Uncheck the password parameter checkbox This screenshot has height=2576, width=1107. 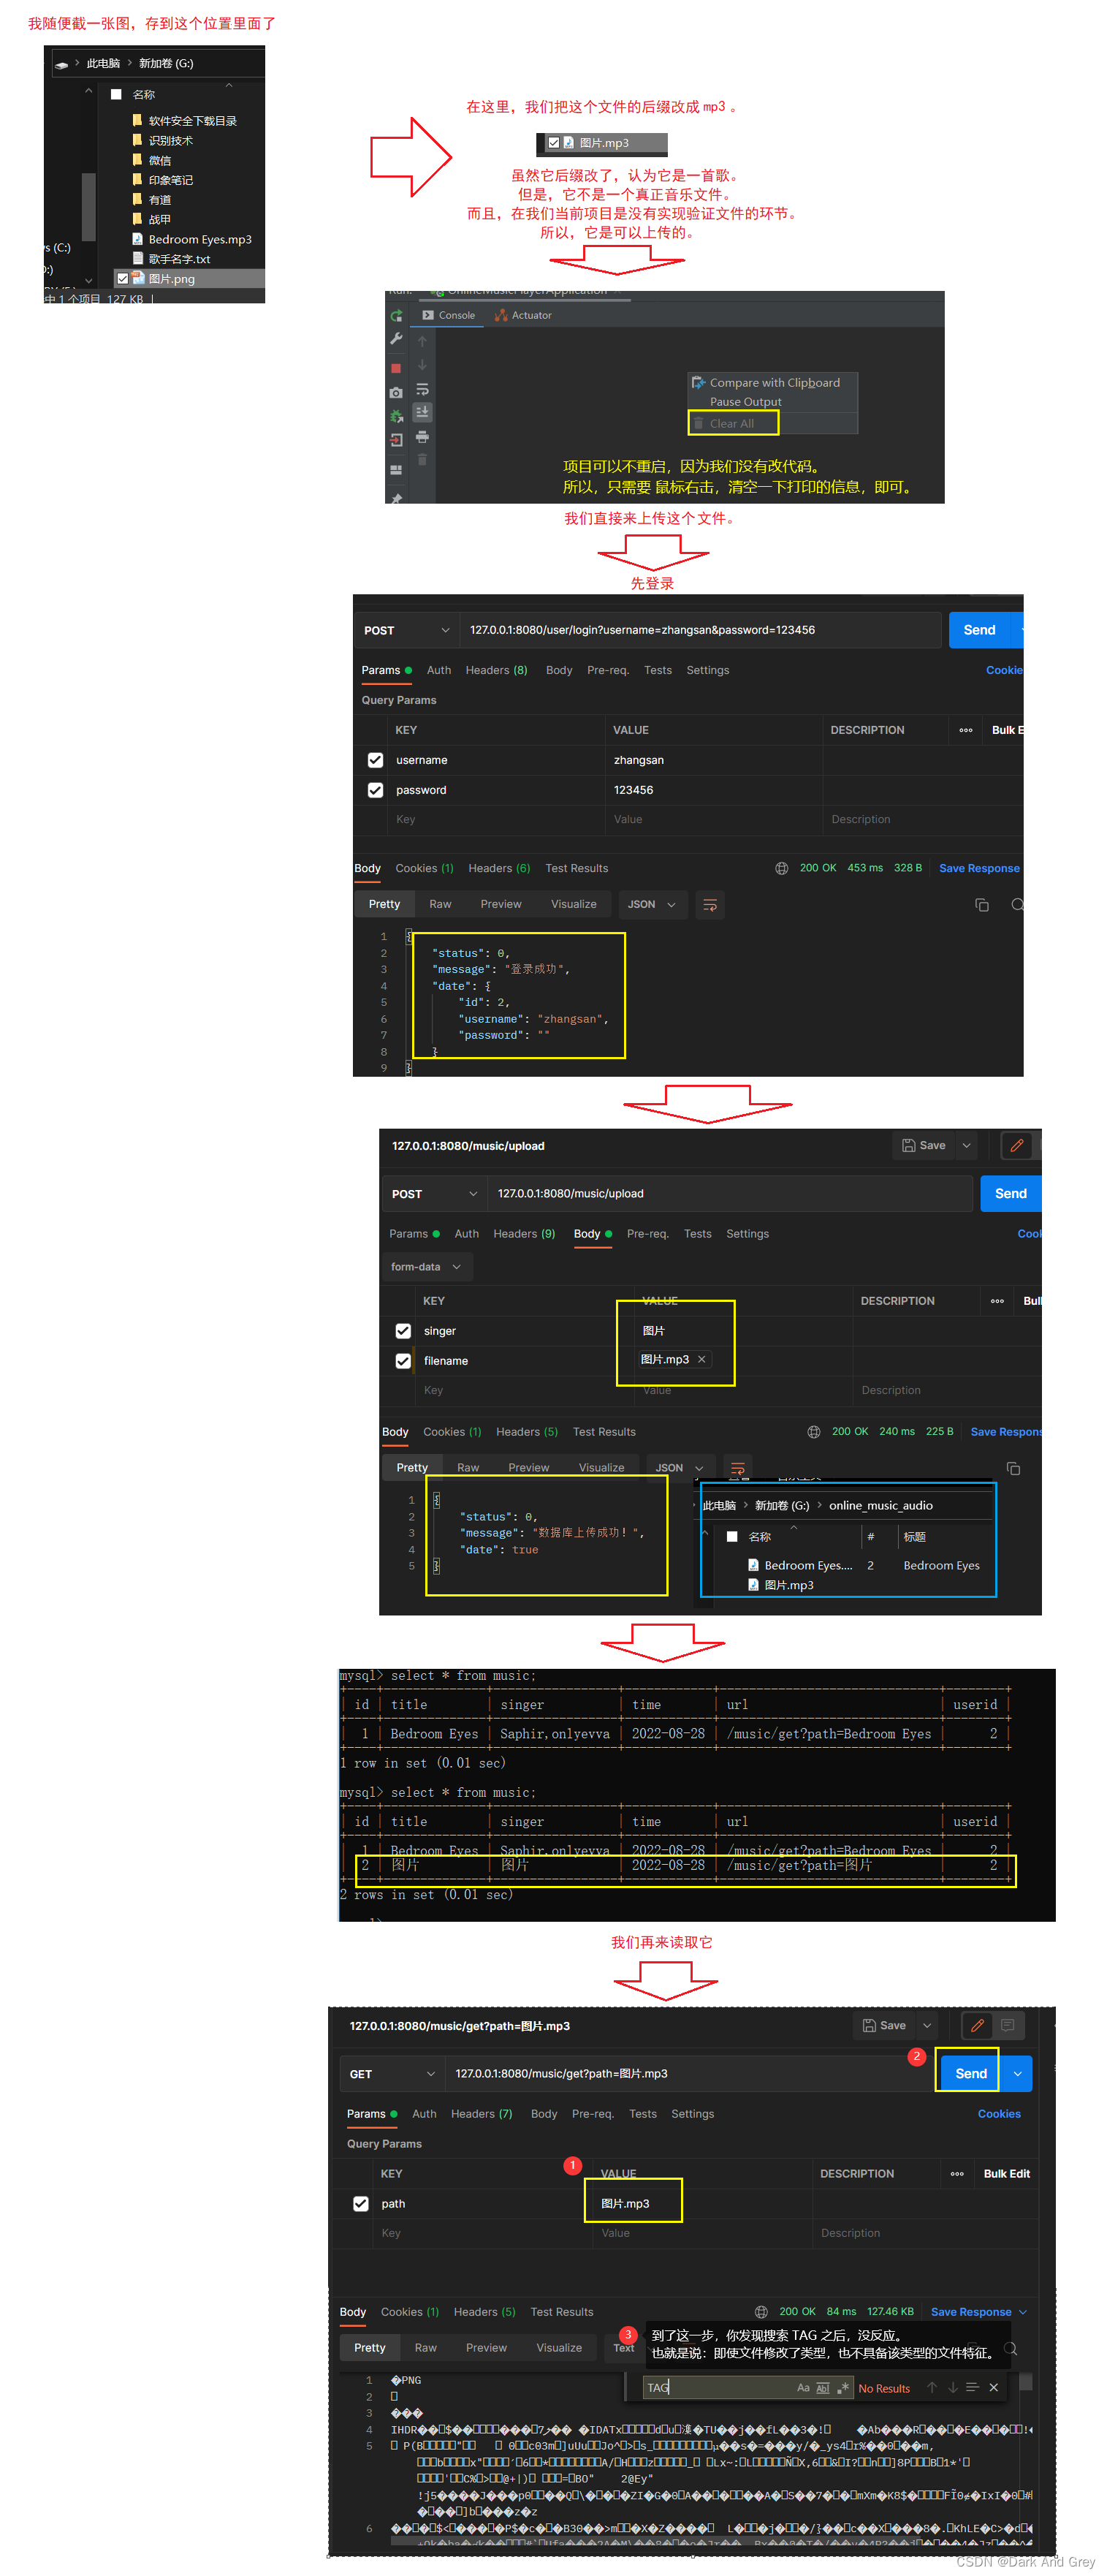375,791
